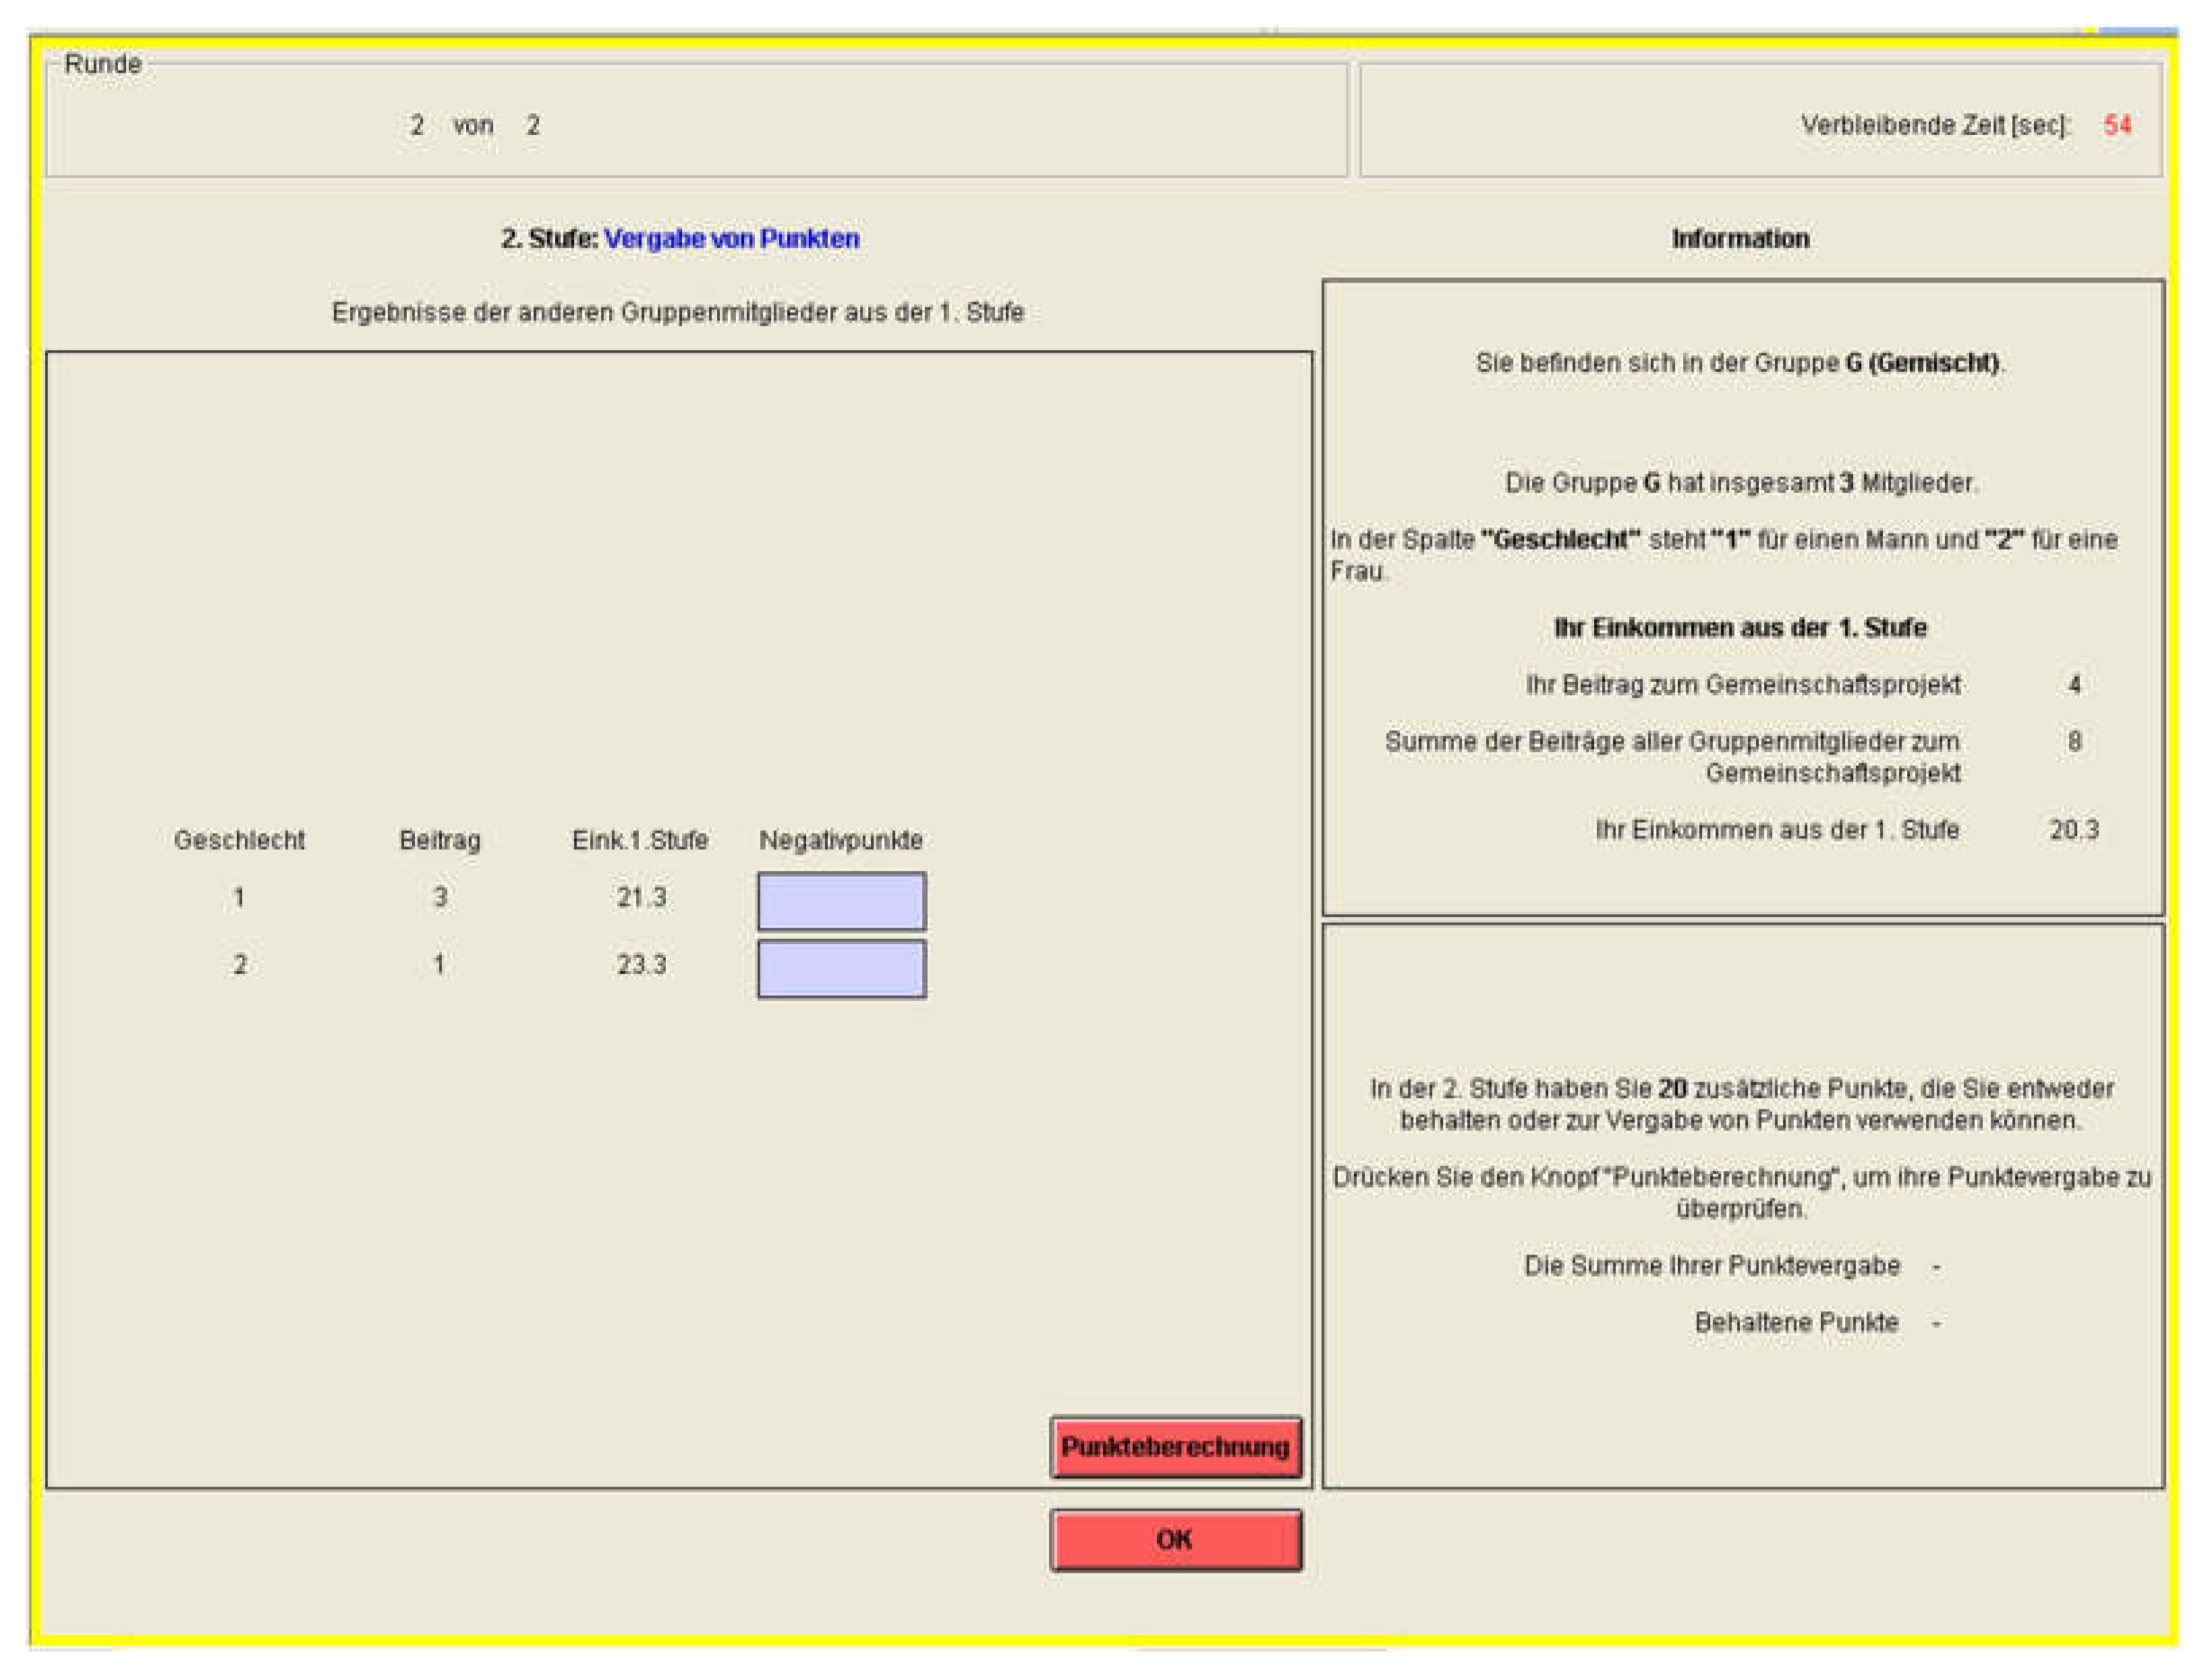Click the Geschlecht column header
Viewport: 2208px width, 1680px height.
pos(239,840)
